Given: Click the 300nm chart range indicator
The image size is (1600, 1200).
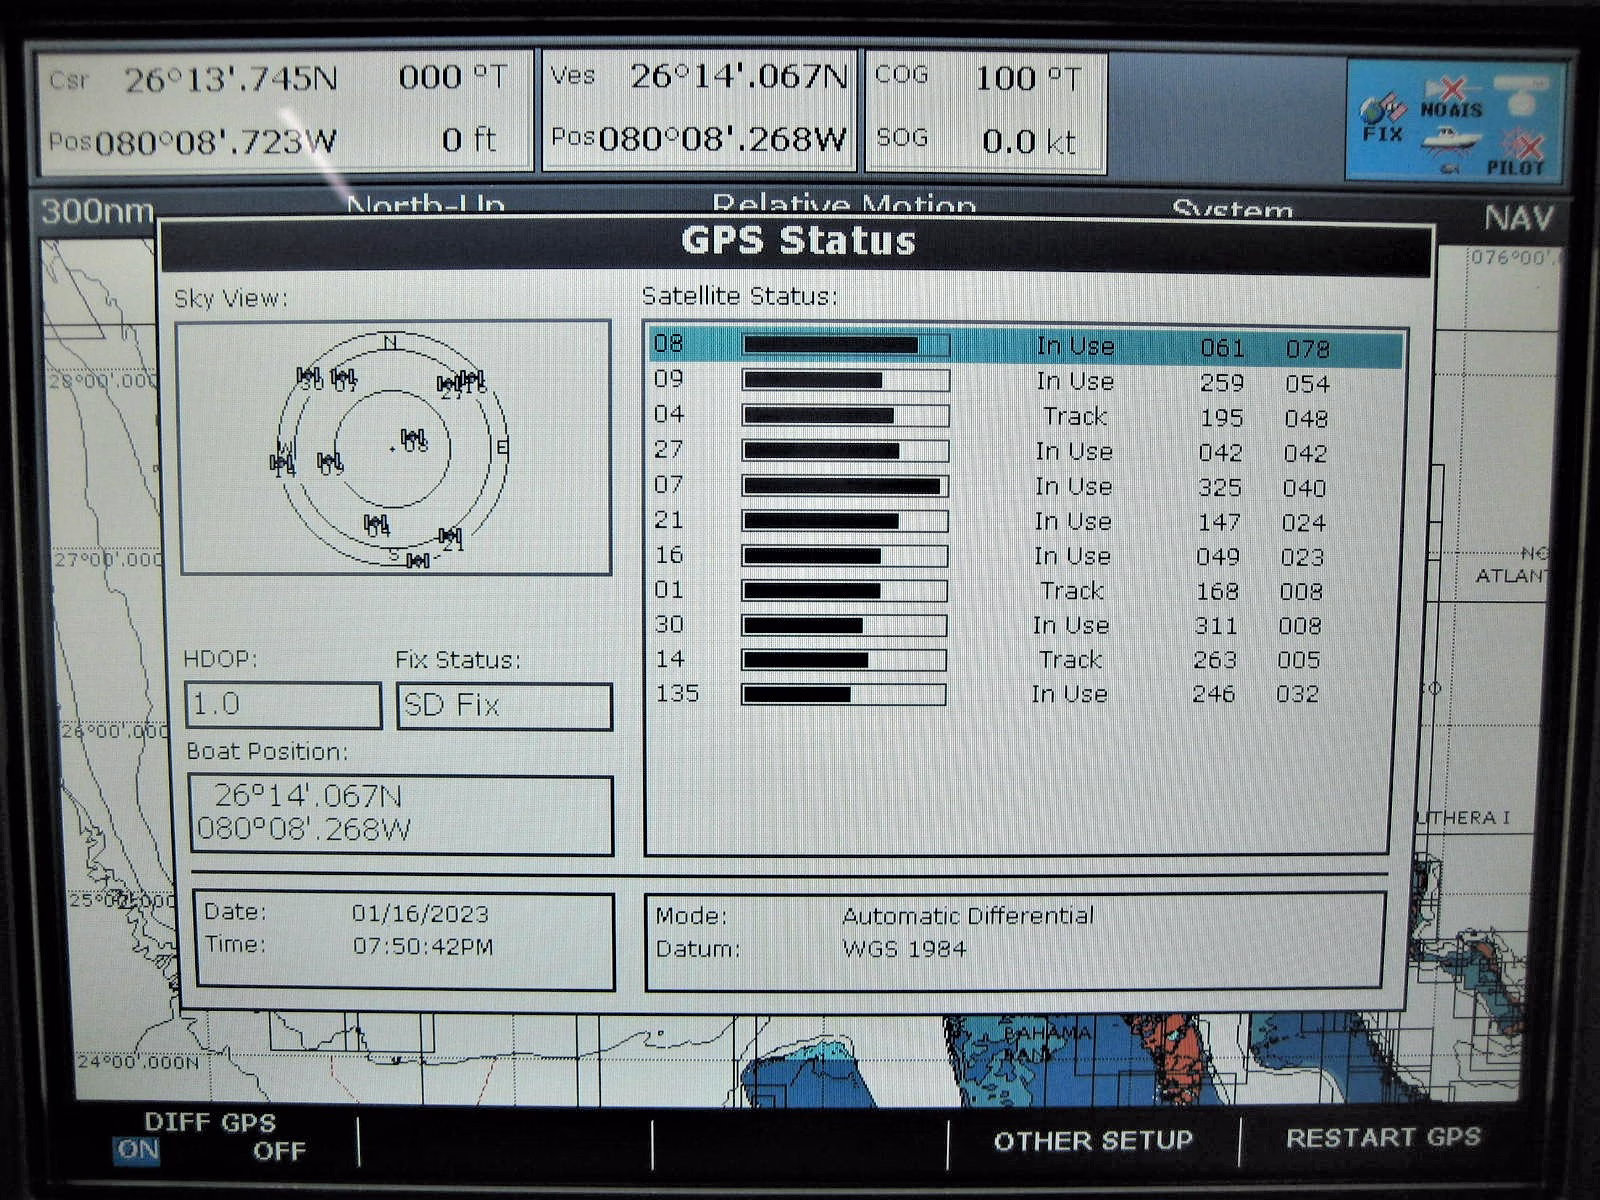Looking at the screenshot, I should (97, 212).
